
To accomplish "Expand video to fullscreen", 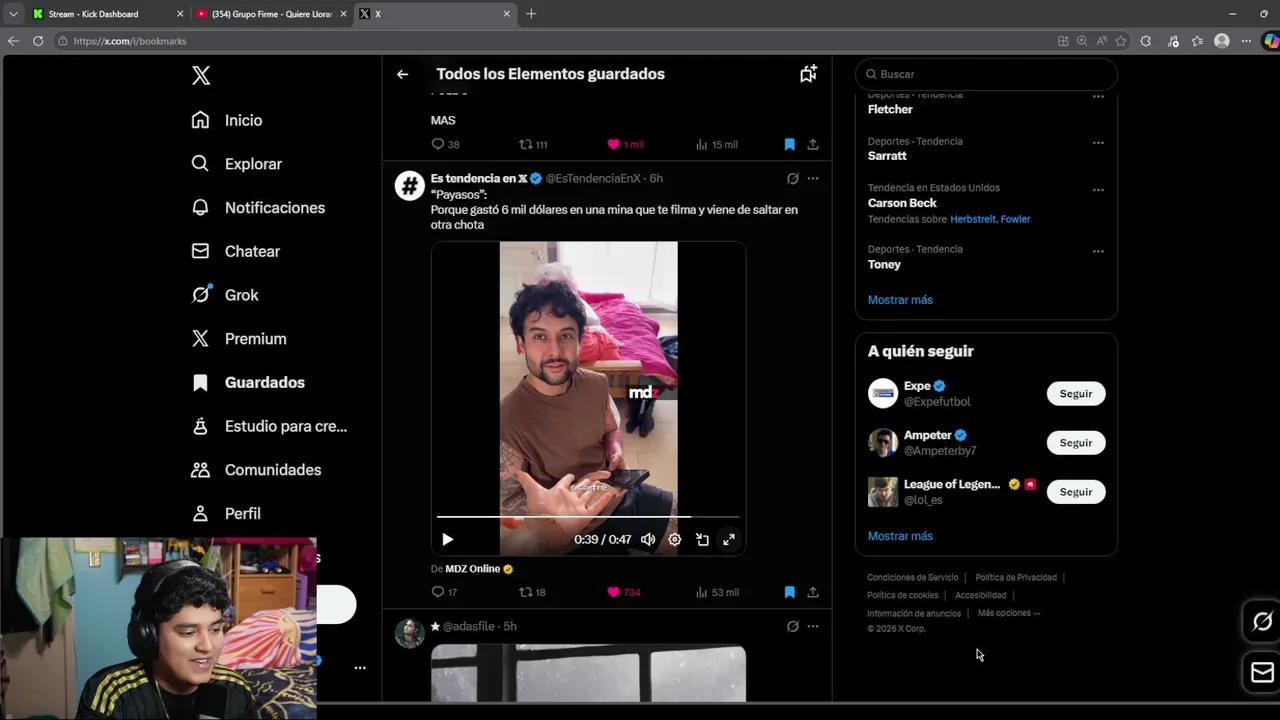I will (729, 539).
